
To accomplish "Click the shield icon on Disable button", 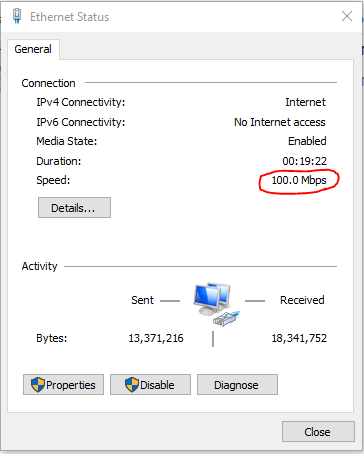I will pyautogui.click(x=132, y=385).
